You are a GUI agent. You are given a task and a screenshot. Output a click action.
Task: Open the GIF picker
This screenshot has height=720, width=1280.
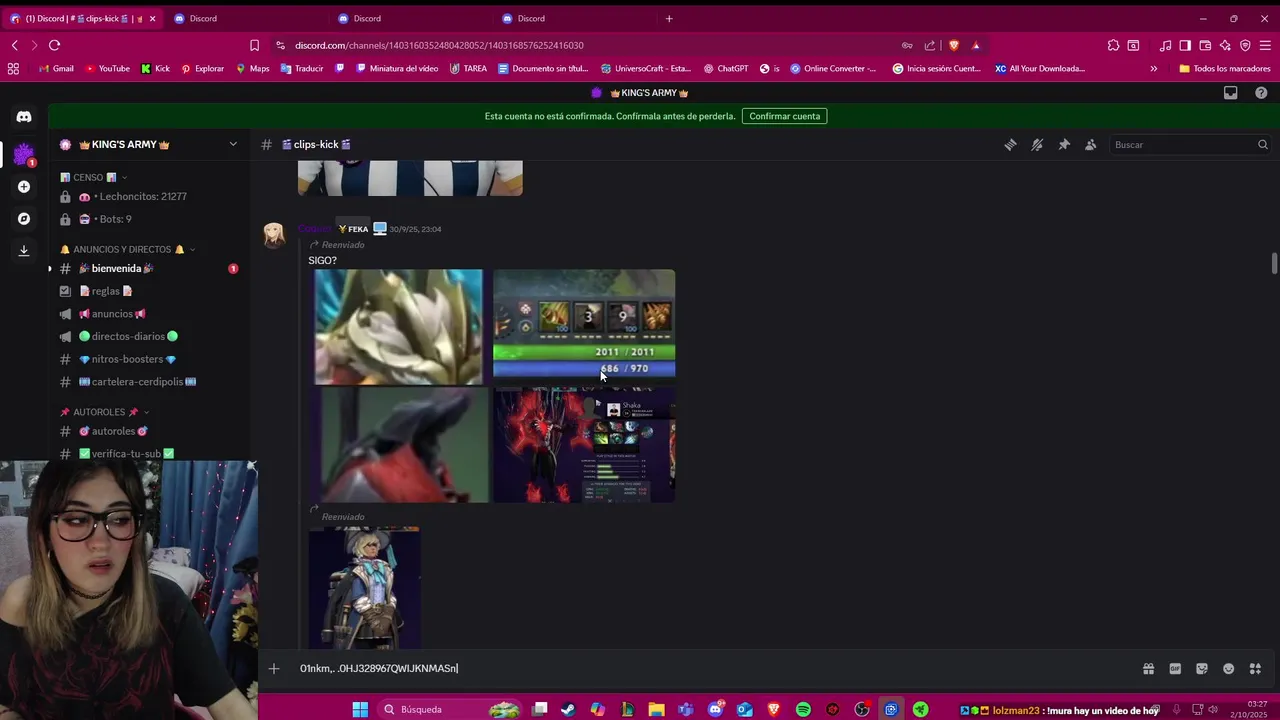point(1175,669)
